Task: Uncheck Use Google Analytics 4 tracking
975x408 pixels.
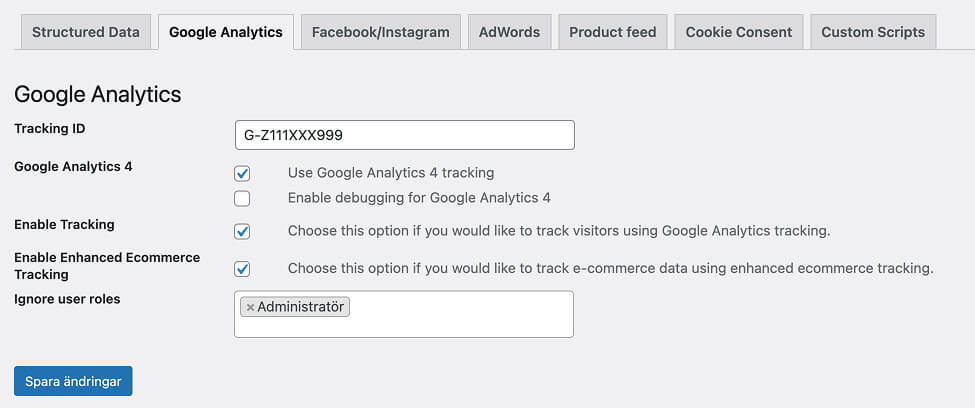Action: 242,173
